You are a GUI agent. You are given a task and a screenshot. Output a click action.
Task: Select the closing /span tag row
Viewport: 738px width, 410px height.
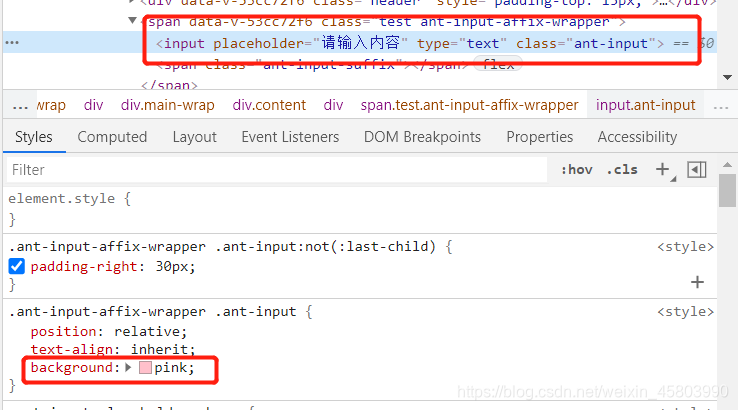pos(169,85)
